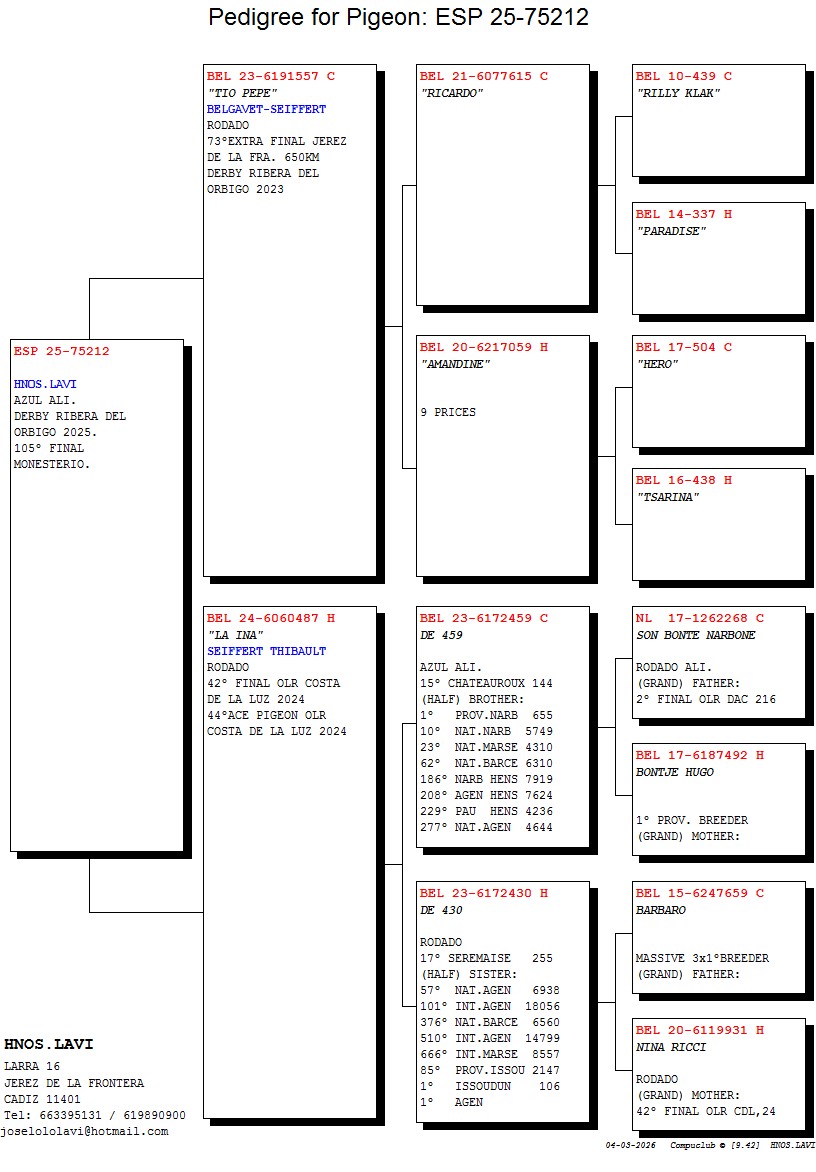The height and width of the screenshot is (1172, 816).
Task: Click dam ring number BEL 24-6060487 H
Action: coord(270,618)
